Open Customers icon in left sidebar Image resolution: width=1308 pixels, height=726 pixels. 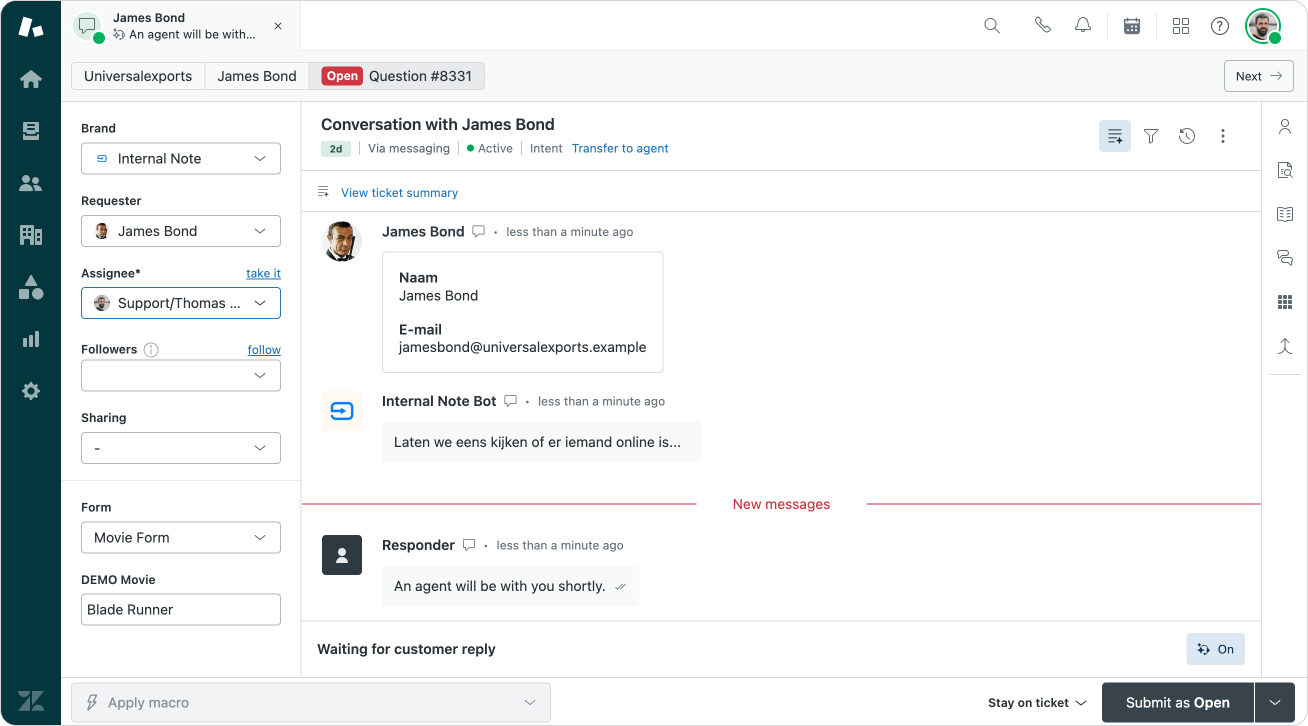(x=31, y=183)
